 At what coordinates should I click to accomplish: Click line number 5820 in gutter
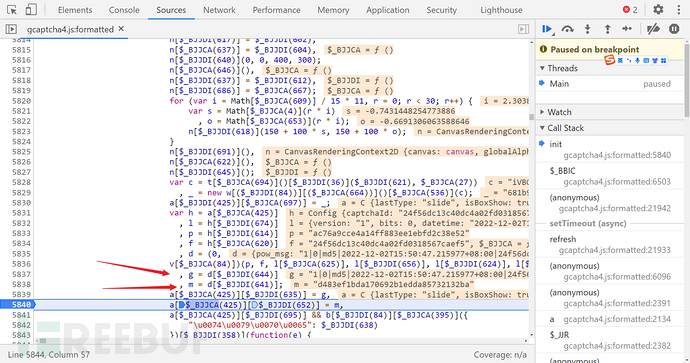[21, 101]
